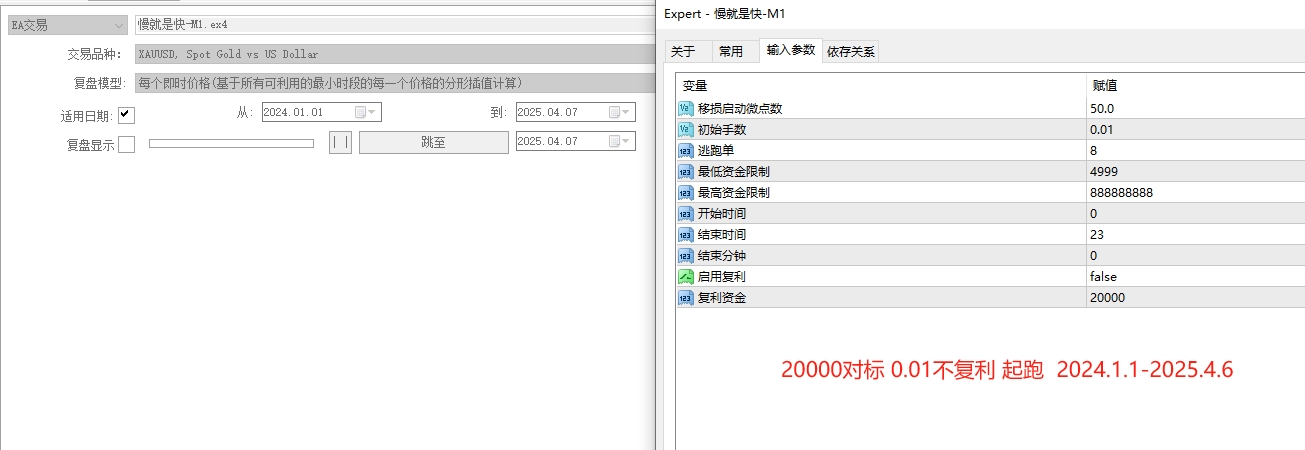1305x450 pixels.
Task: Open the 到 2025.04.07 date picker
Action: (621, 113)
